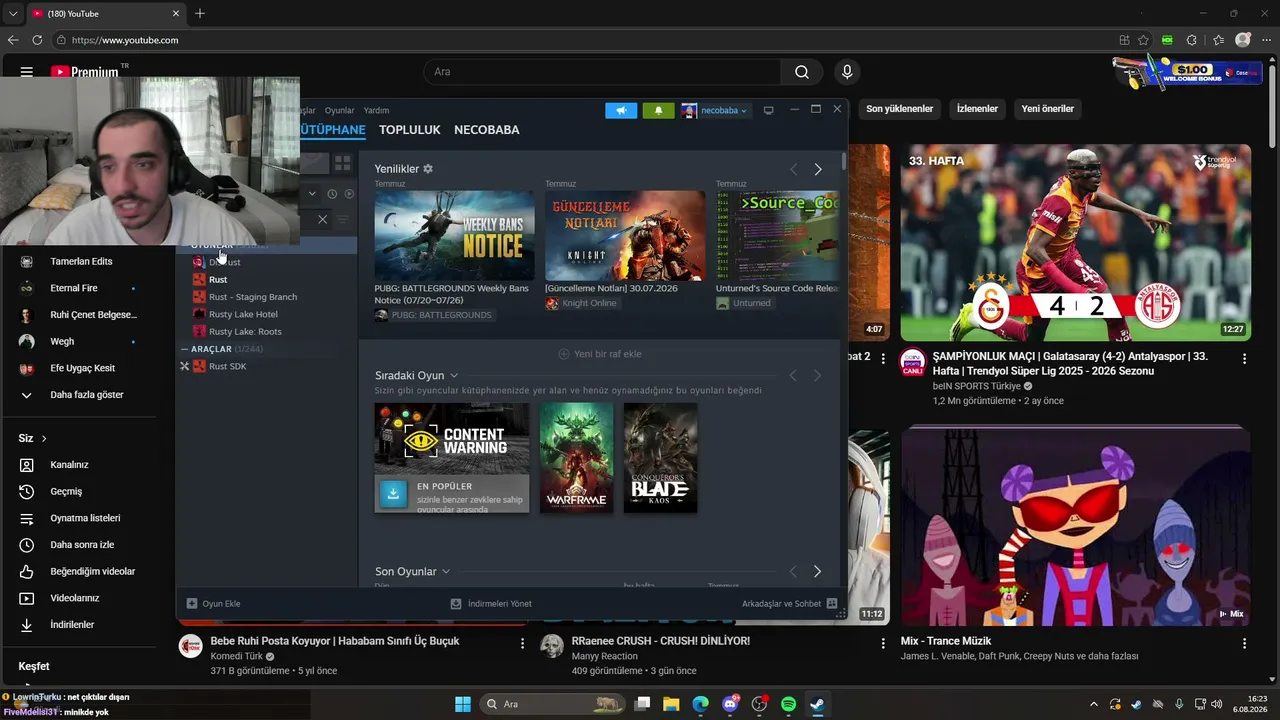Click Yeni bir raf ekle
Image resolution: width=1280 pixels, height=720 pixels.
point(600,354)
